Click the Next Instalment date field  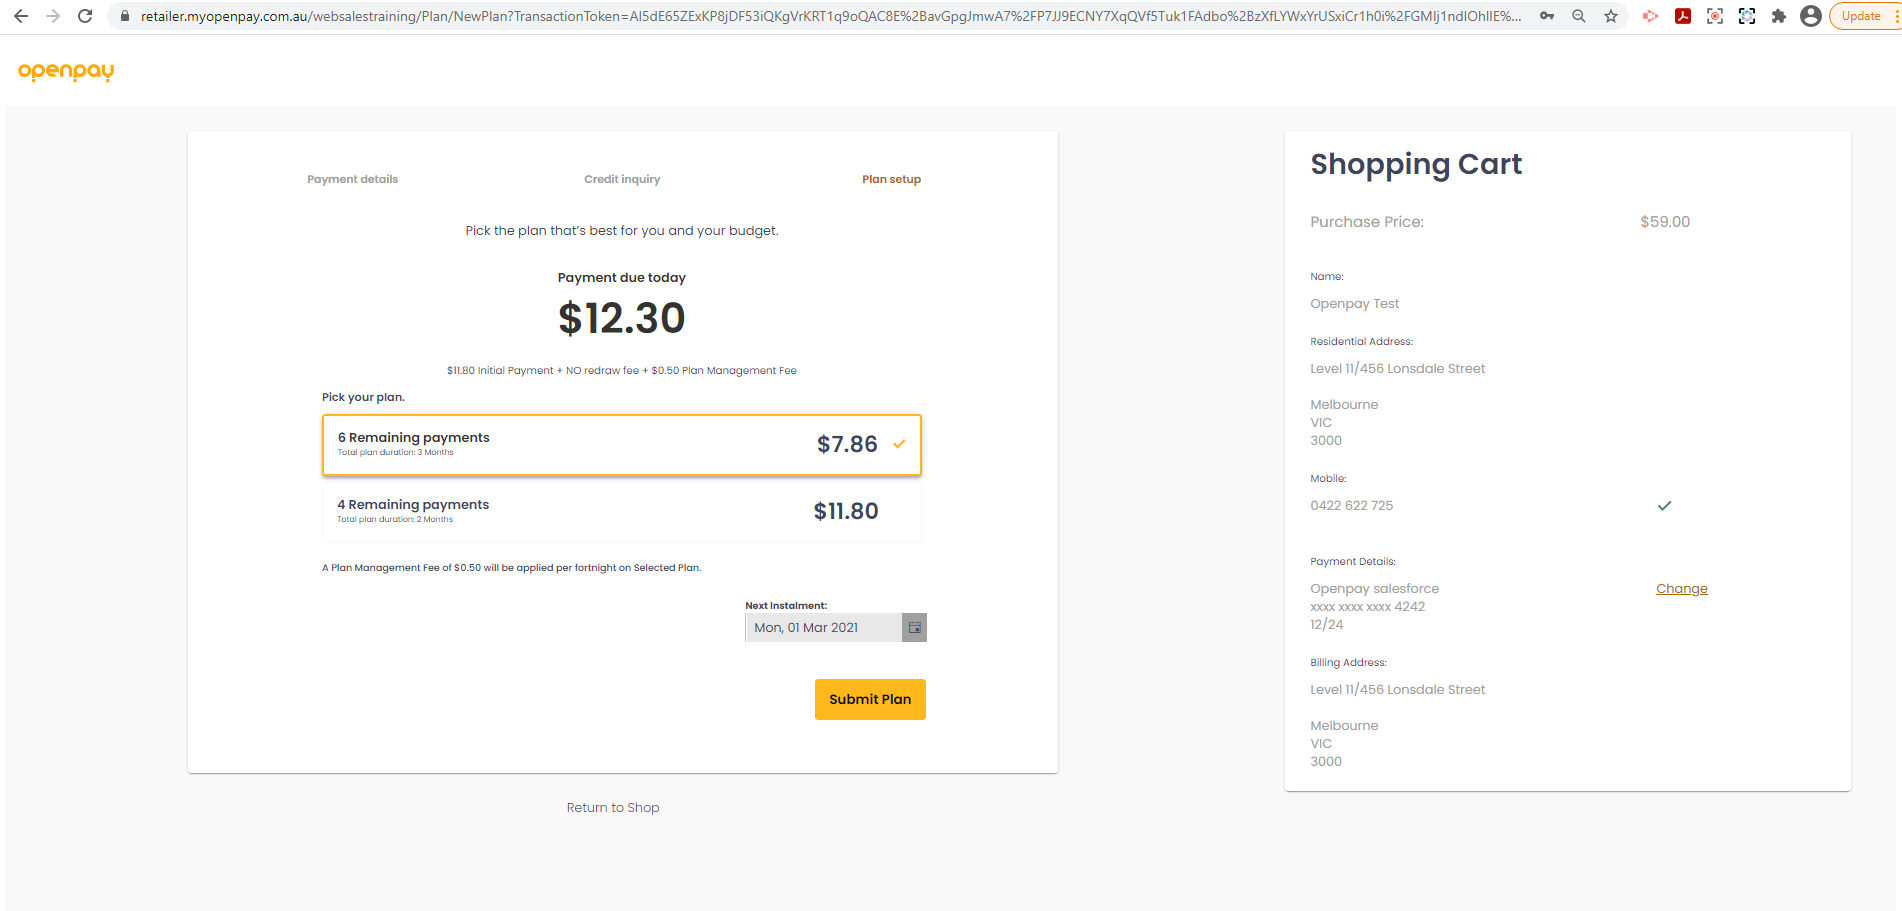[822, 628]
